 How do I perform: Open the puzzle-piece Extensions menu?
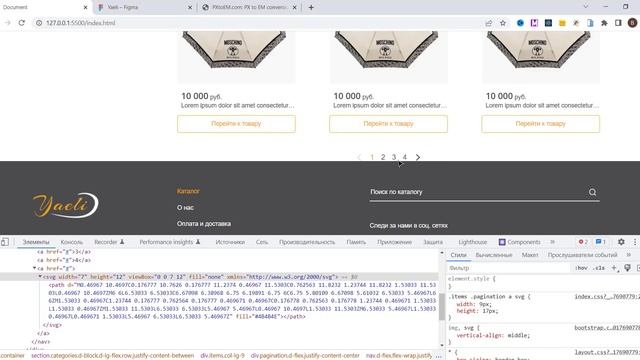[x=604, y=23]
